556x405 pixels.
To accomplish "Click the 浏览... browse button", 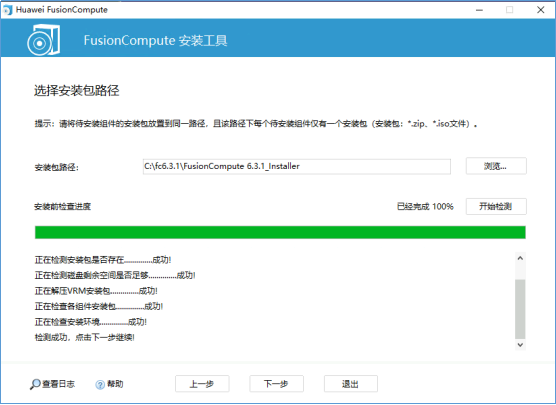I will click(x=496, y=166).
